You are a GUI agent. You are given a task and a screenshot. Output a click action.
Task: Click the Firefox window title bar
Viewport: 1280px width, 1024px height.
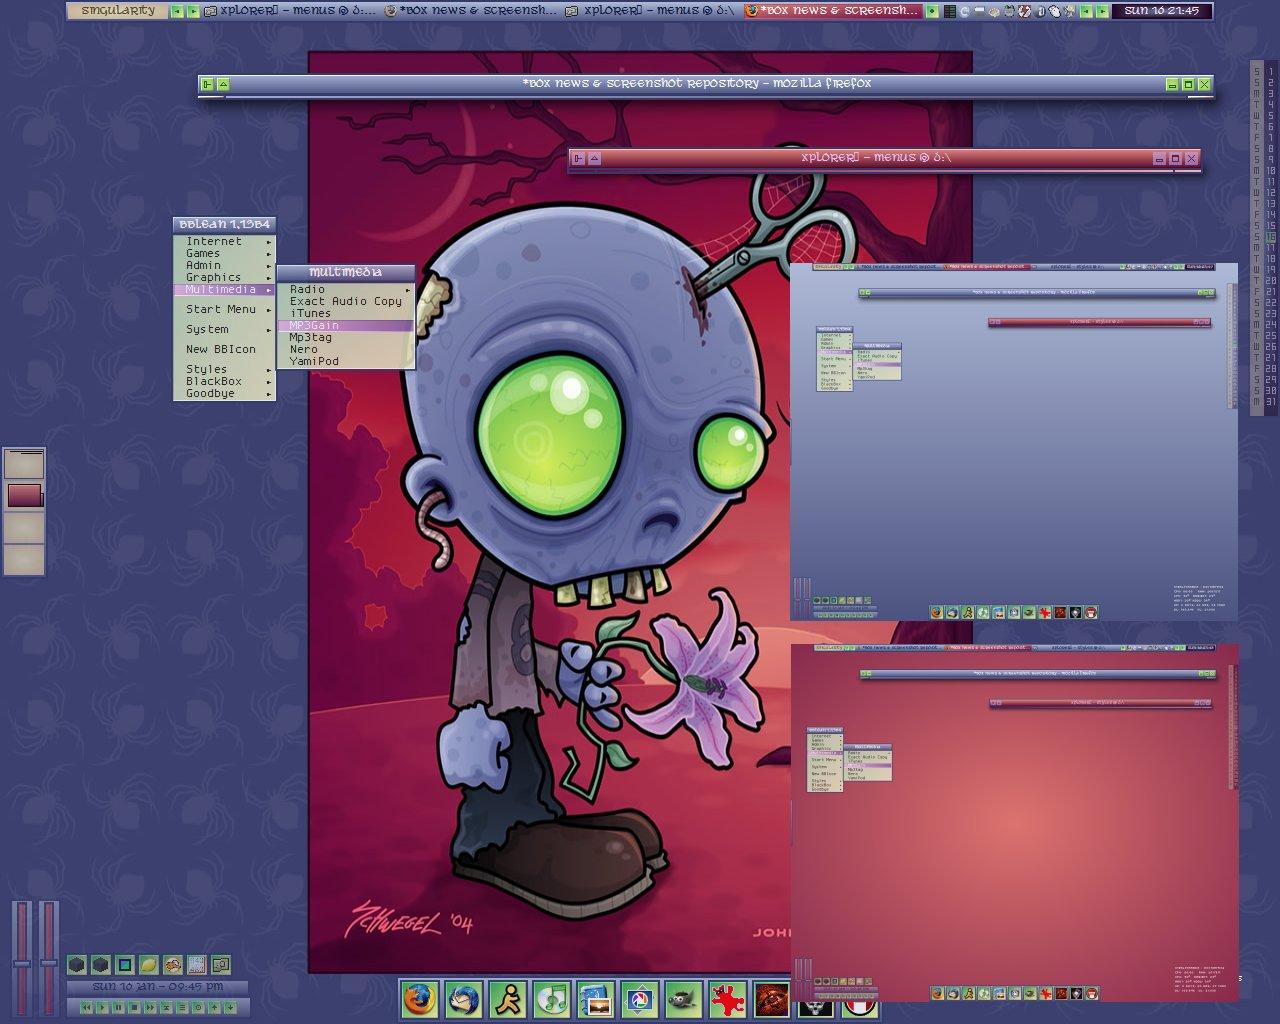click(696, 84)
